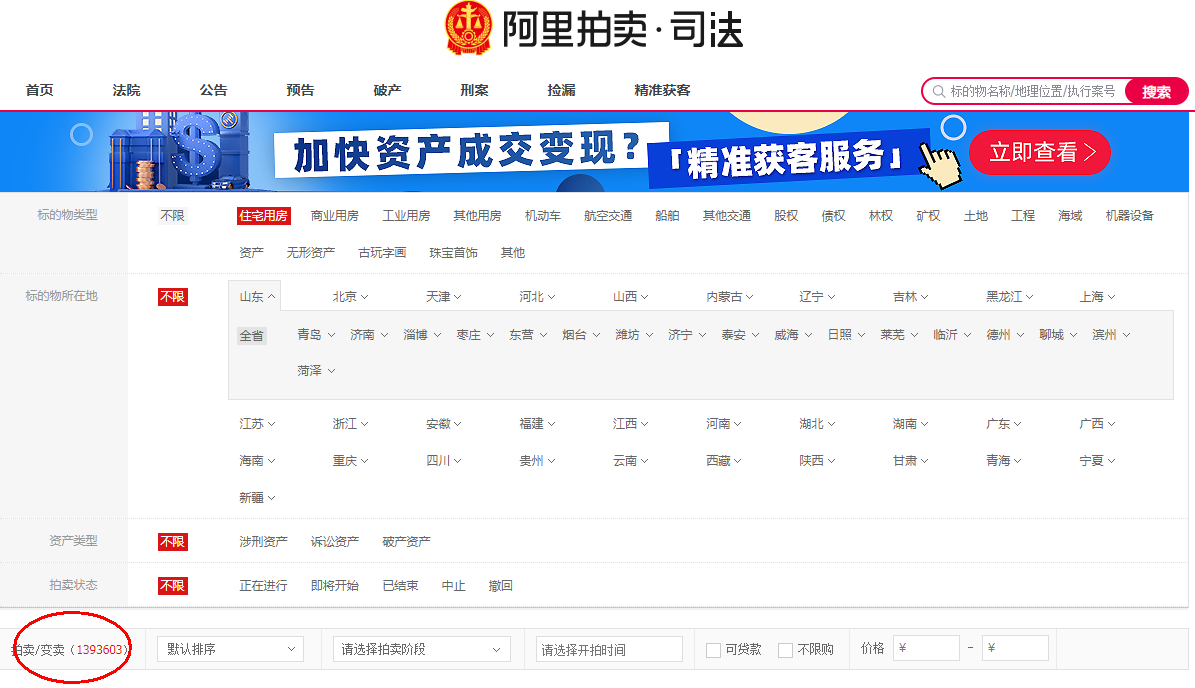Screen dimensions: 1195x688
Task: Expand the 青岛 city dropdown
Action: point(316,334)
